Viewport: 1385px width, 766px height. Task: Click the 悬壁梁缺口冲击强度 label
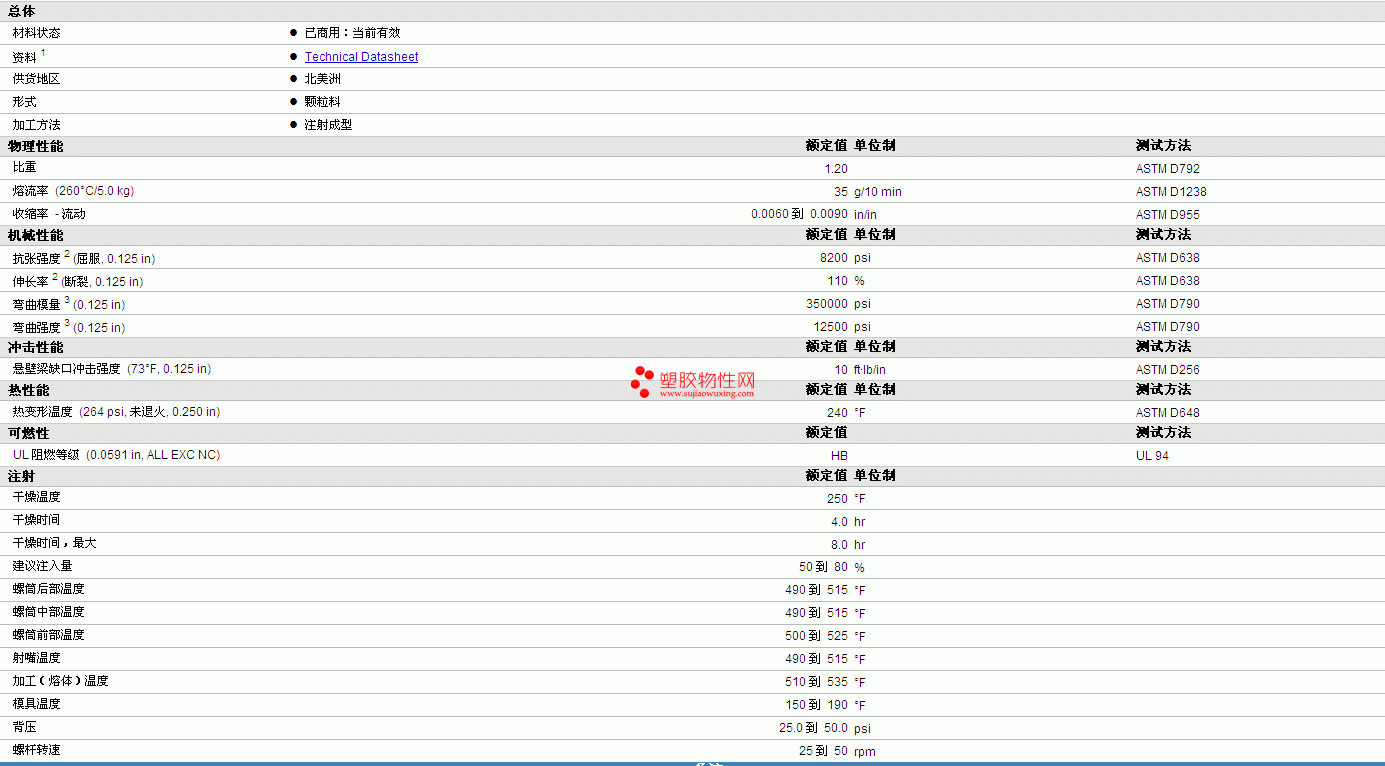(x=111, y=369)
